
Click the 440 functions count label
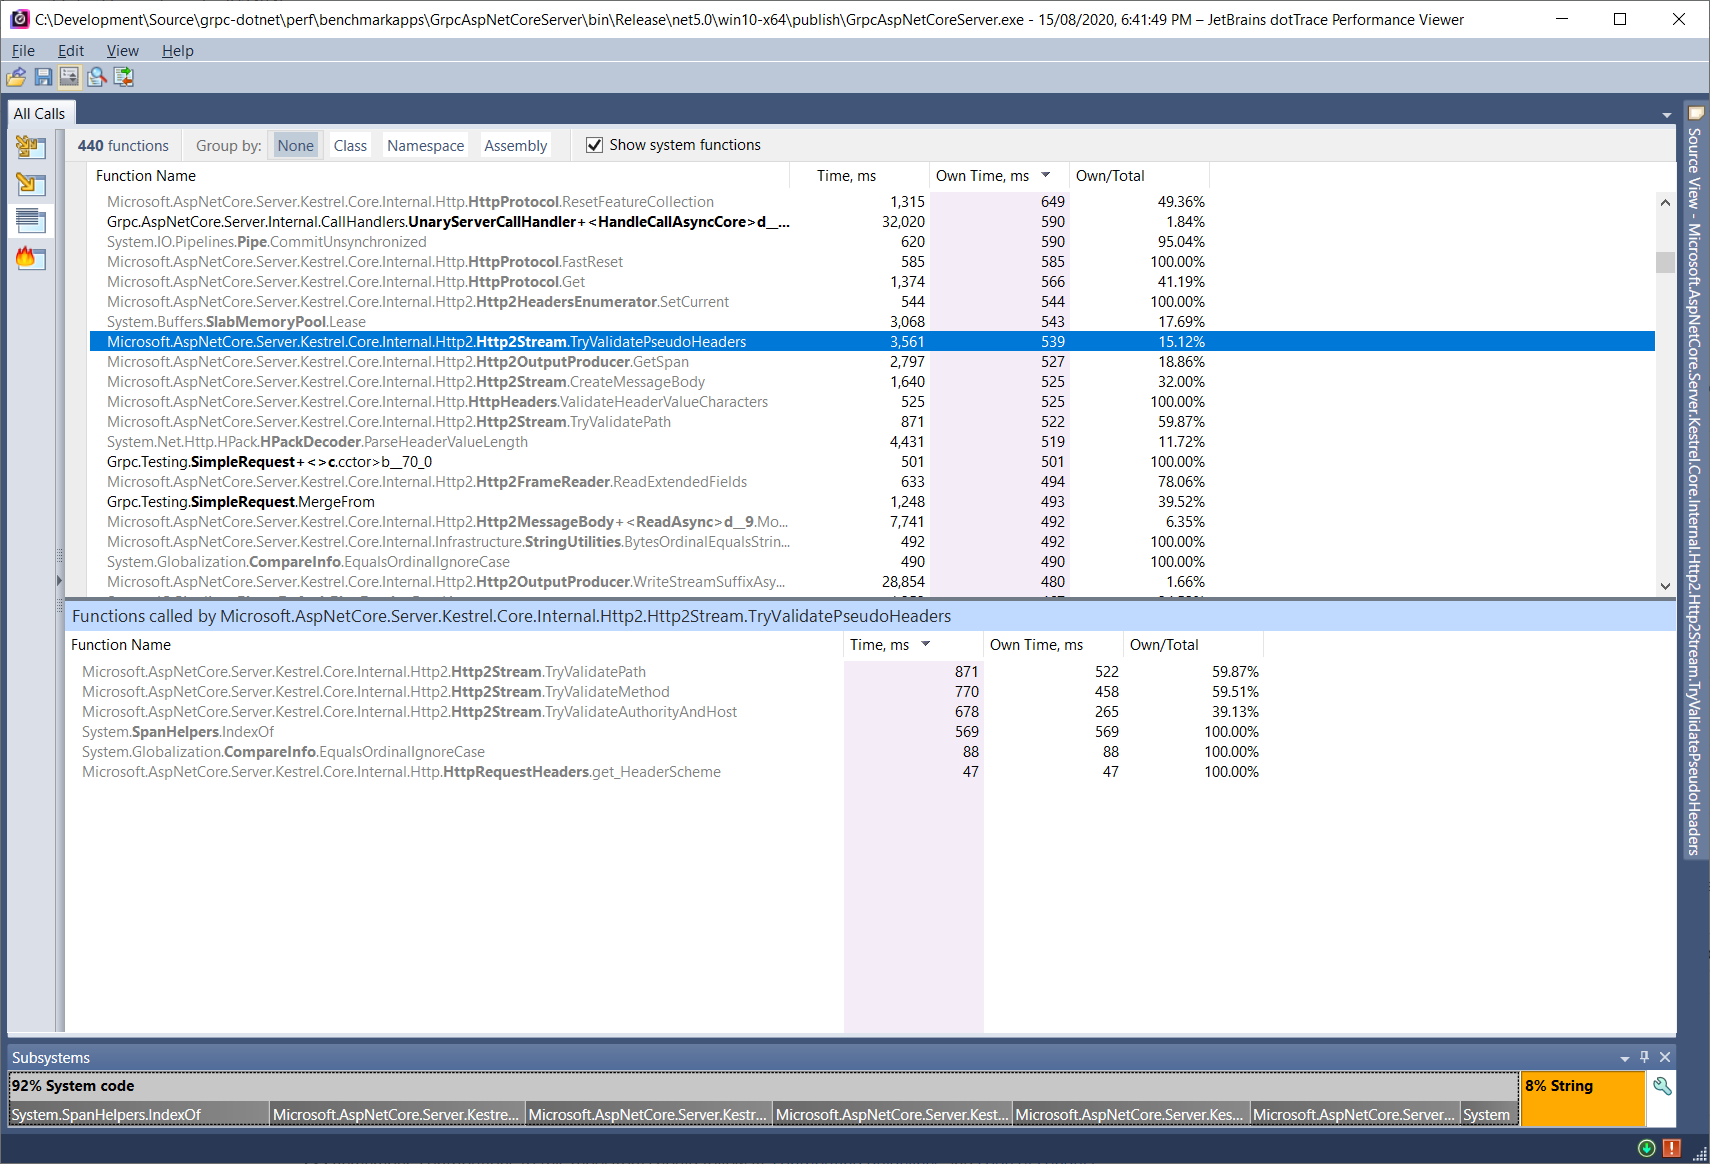(123, 145)
